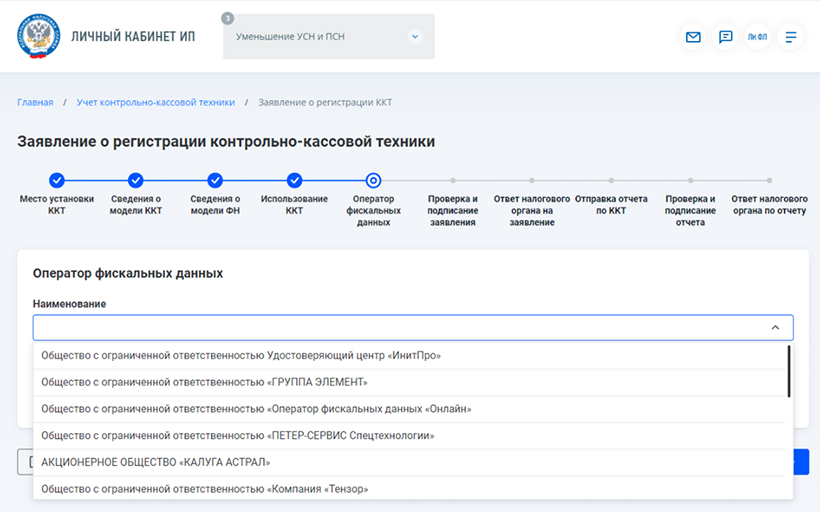Screen dimensions: 820x512
Task: Open the chat messages icon
Action: tap(725, 37)
